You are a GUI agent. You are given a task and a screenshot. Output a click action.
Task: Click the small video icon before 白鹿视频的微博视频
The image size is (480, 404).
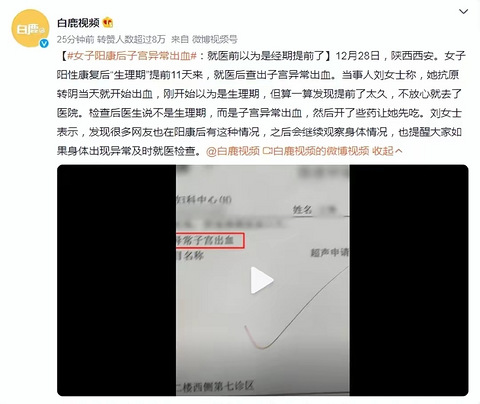(x=268, y=151)
